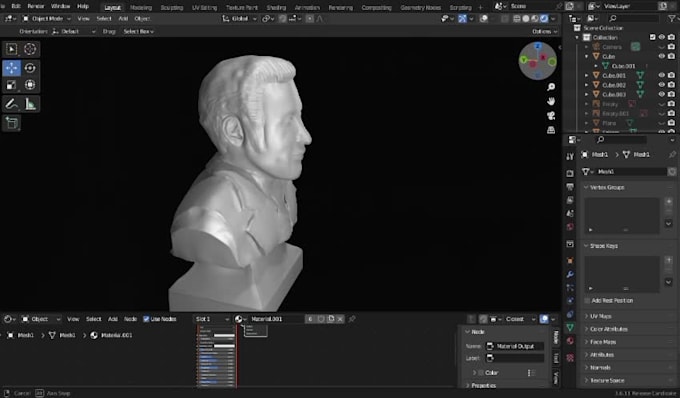
Task: Toggle the Use Nodes checkbox
Action: (x=146, y=319)
